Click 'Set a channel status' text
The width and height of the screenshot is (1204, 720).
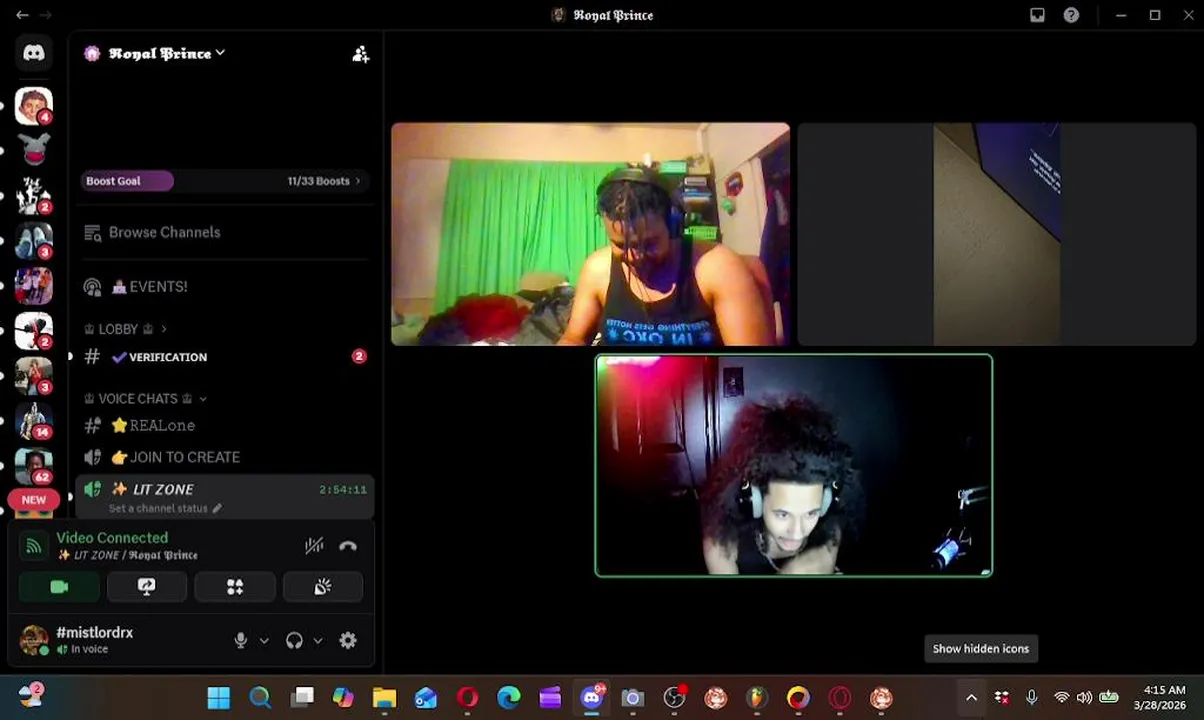[158, 508]
